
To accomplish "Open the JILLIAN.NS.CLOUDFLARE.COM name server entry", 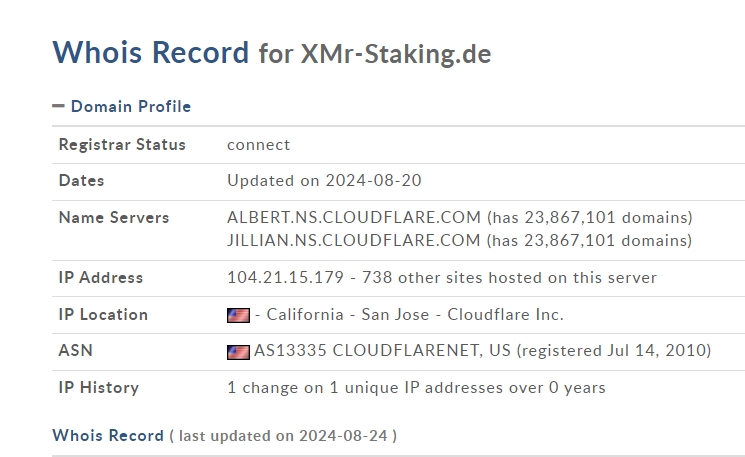I will tap(353, 240).
